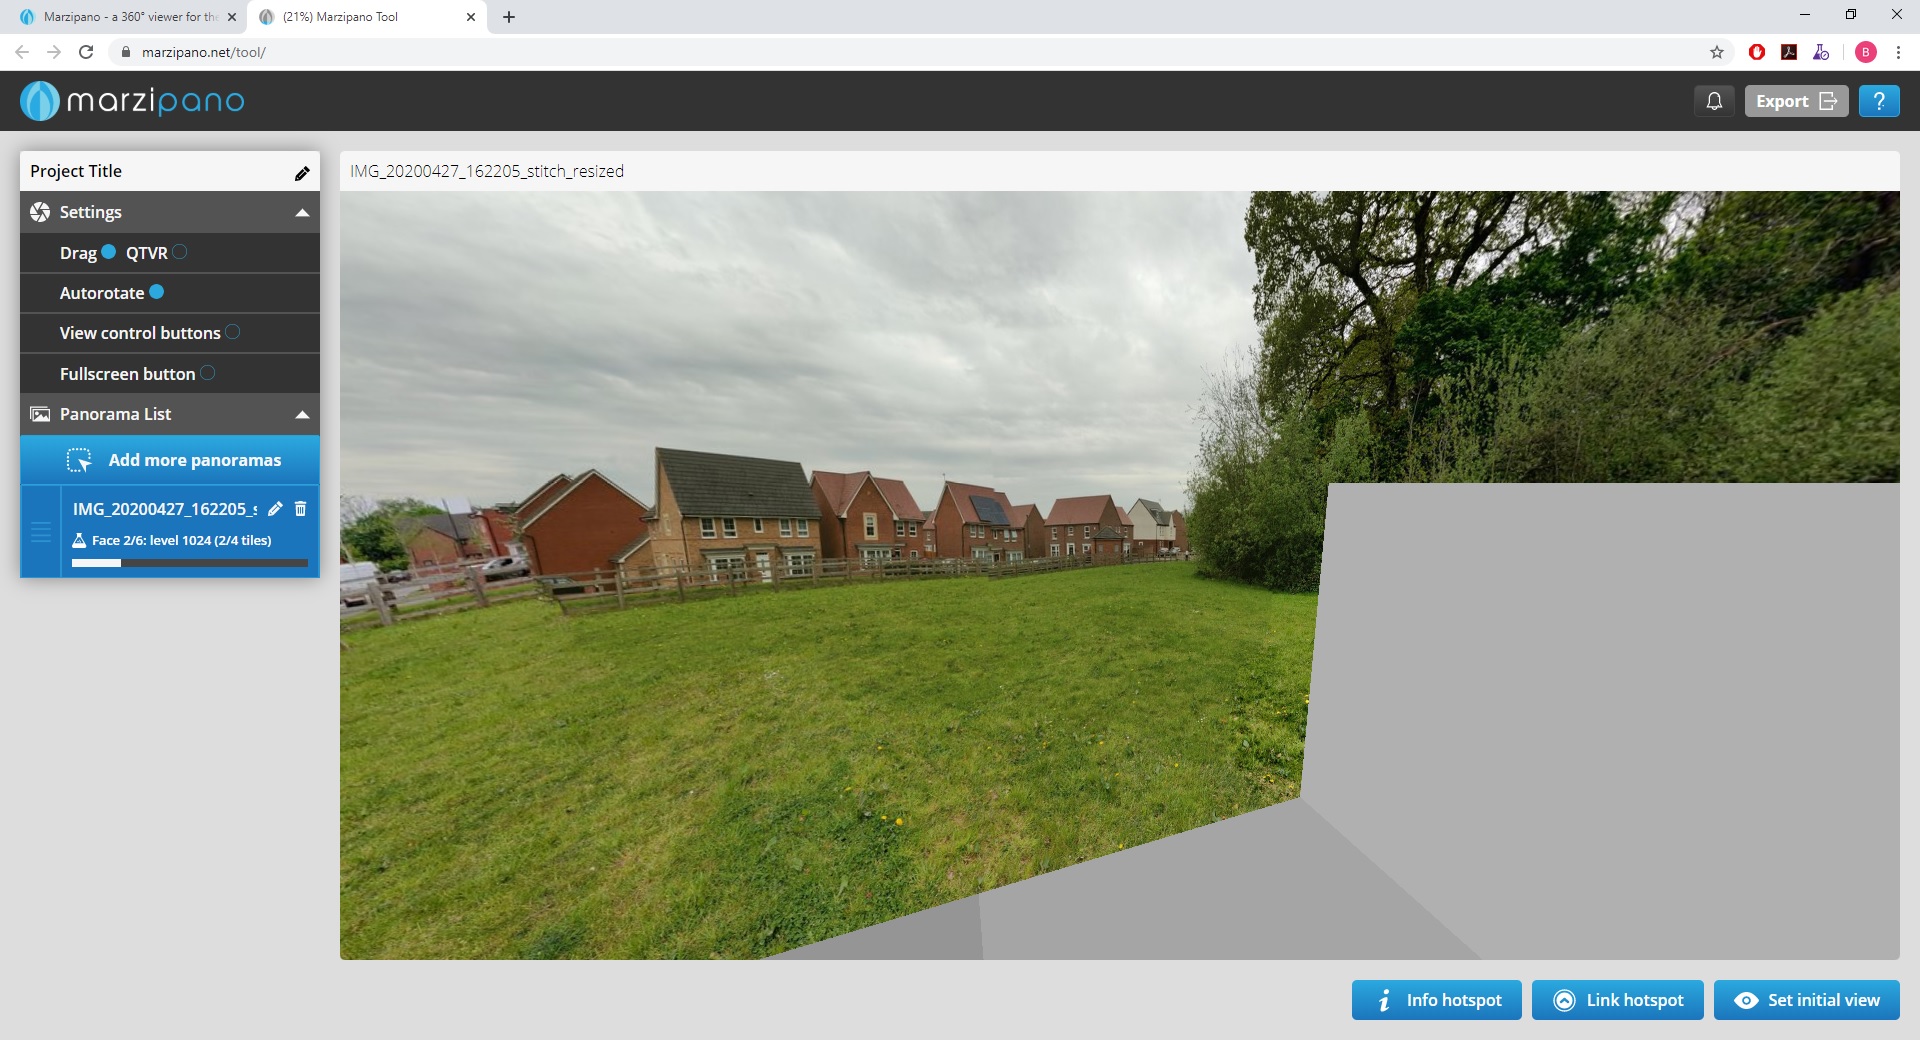Open the blue help question mark
The width and height of the screenshot is (1920, 1040).
coord(1879,101)
